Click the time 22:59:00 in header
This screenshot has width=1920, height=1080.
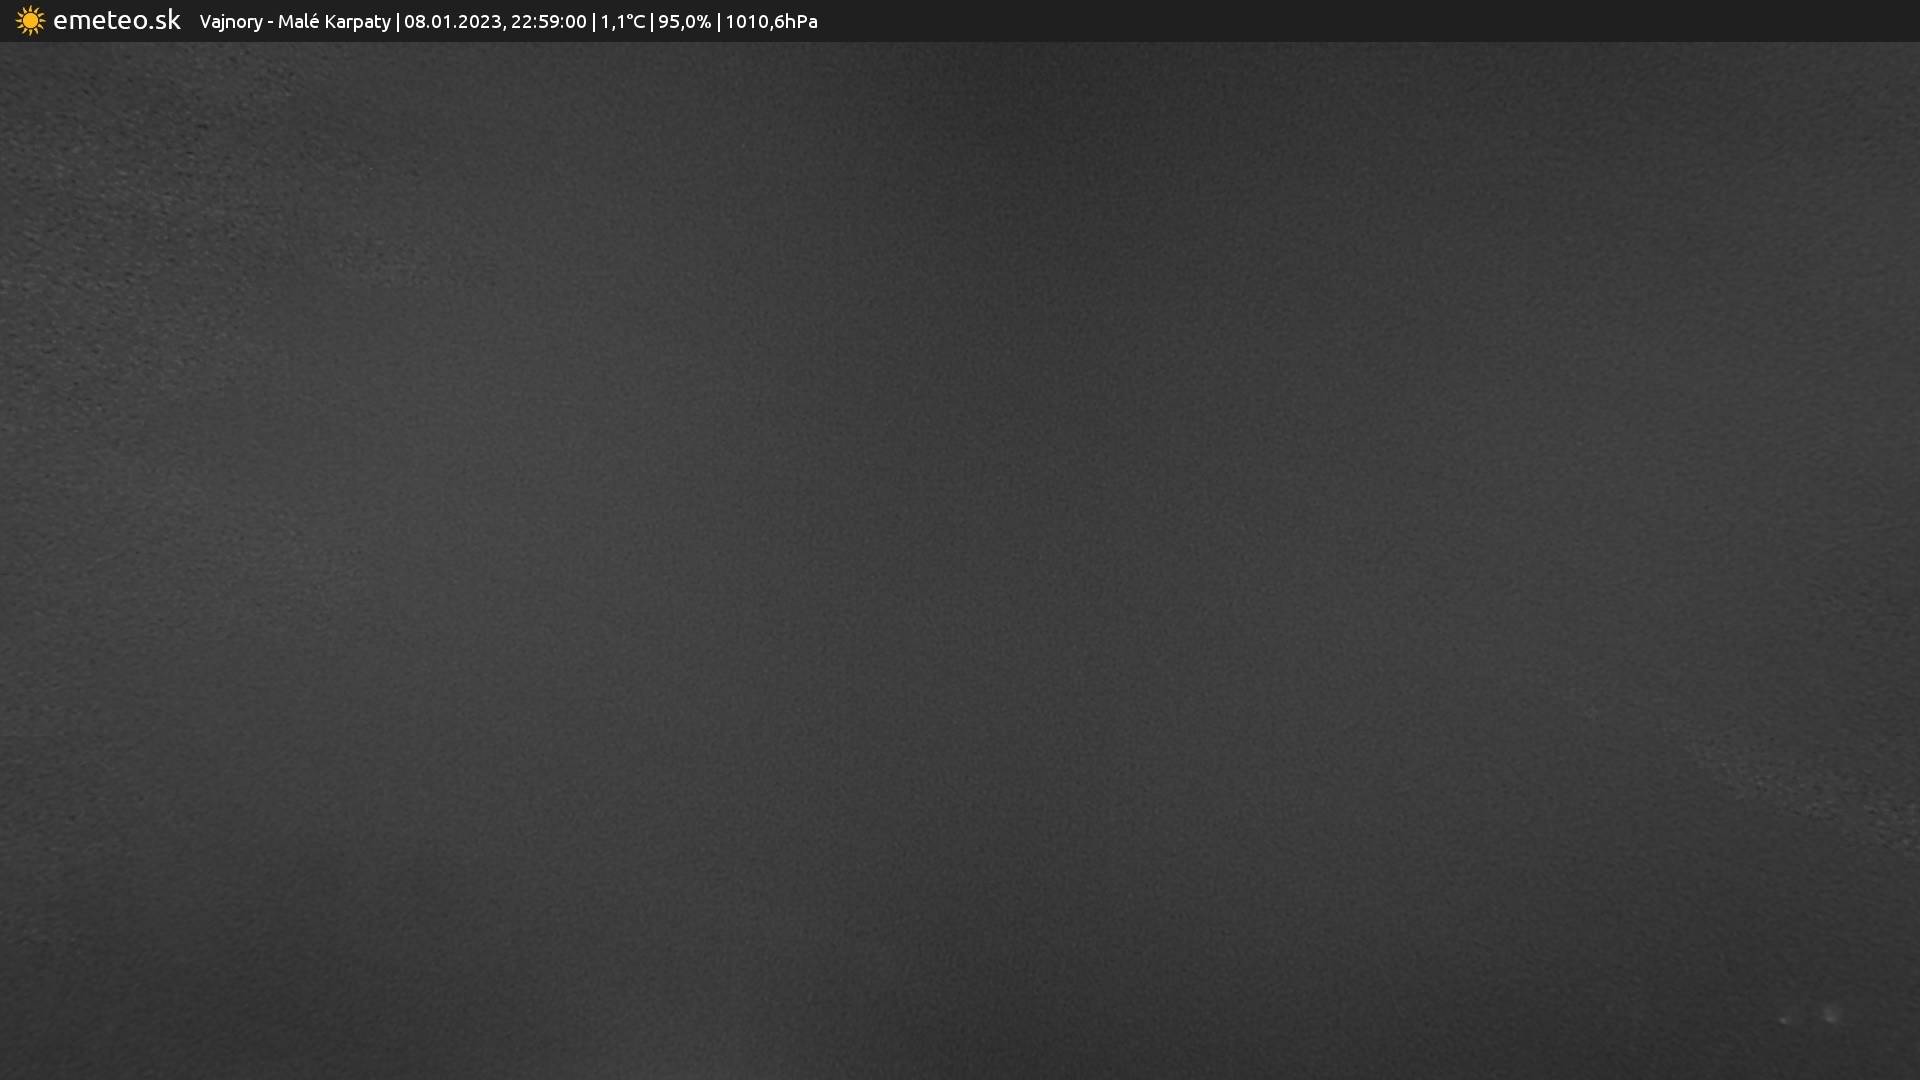(x=548, y=22)
